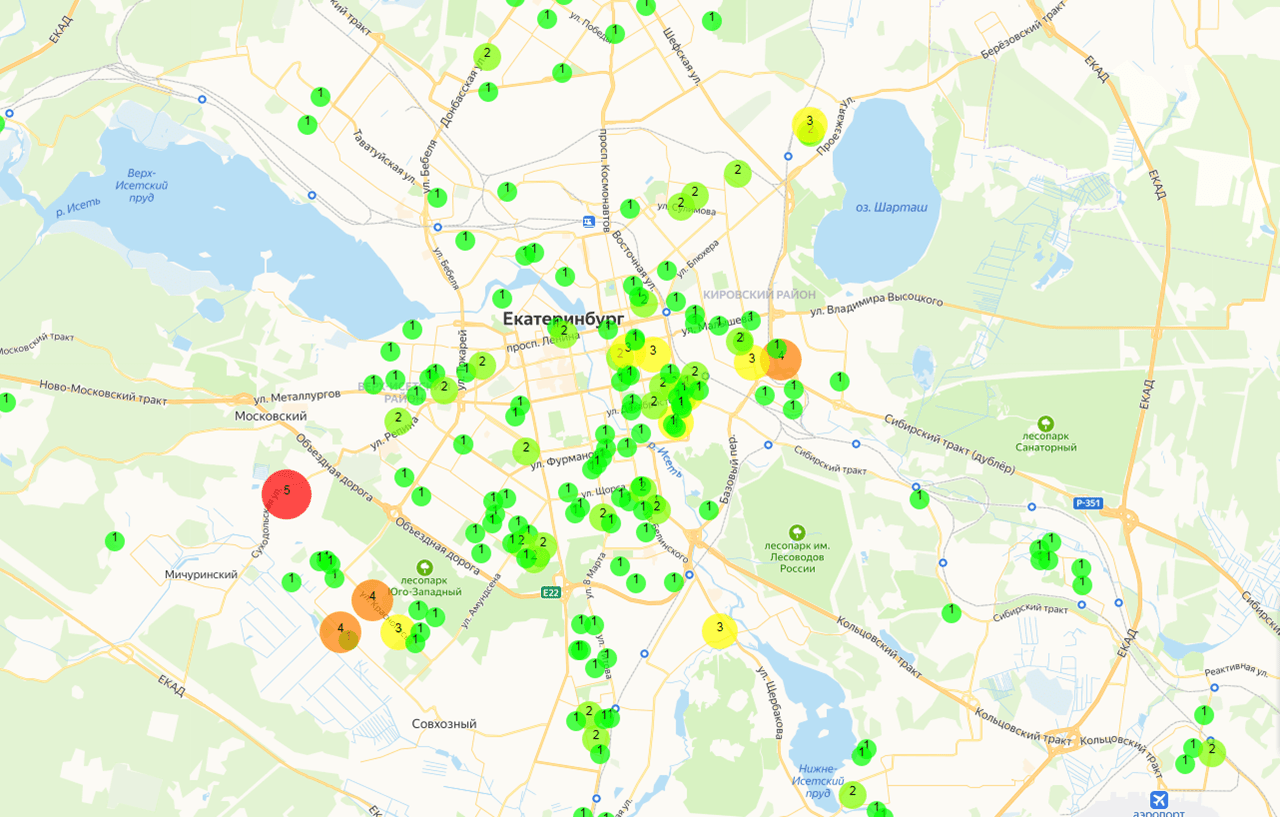The image size is (1280, 817).
Task: Open the green 2 cluster beside ул. Токарей
Action: point(481,365)
